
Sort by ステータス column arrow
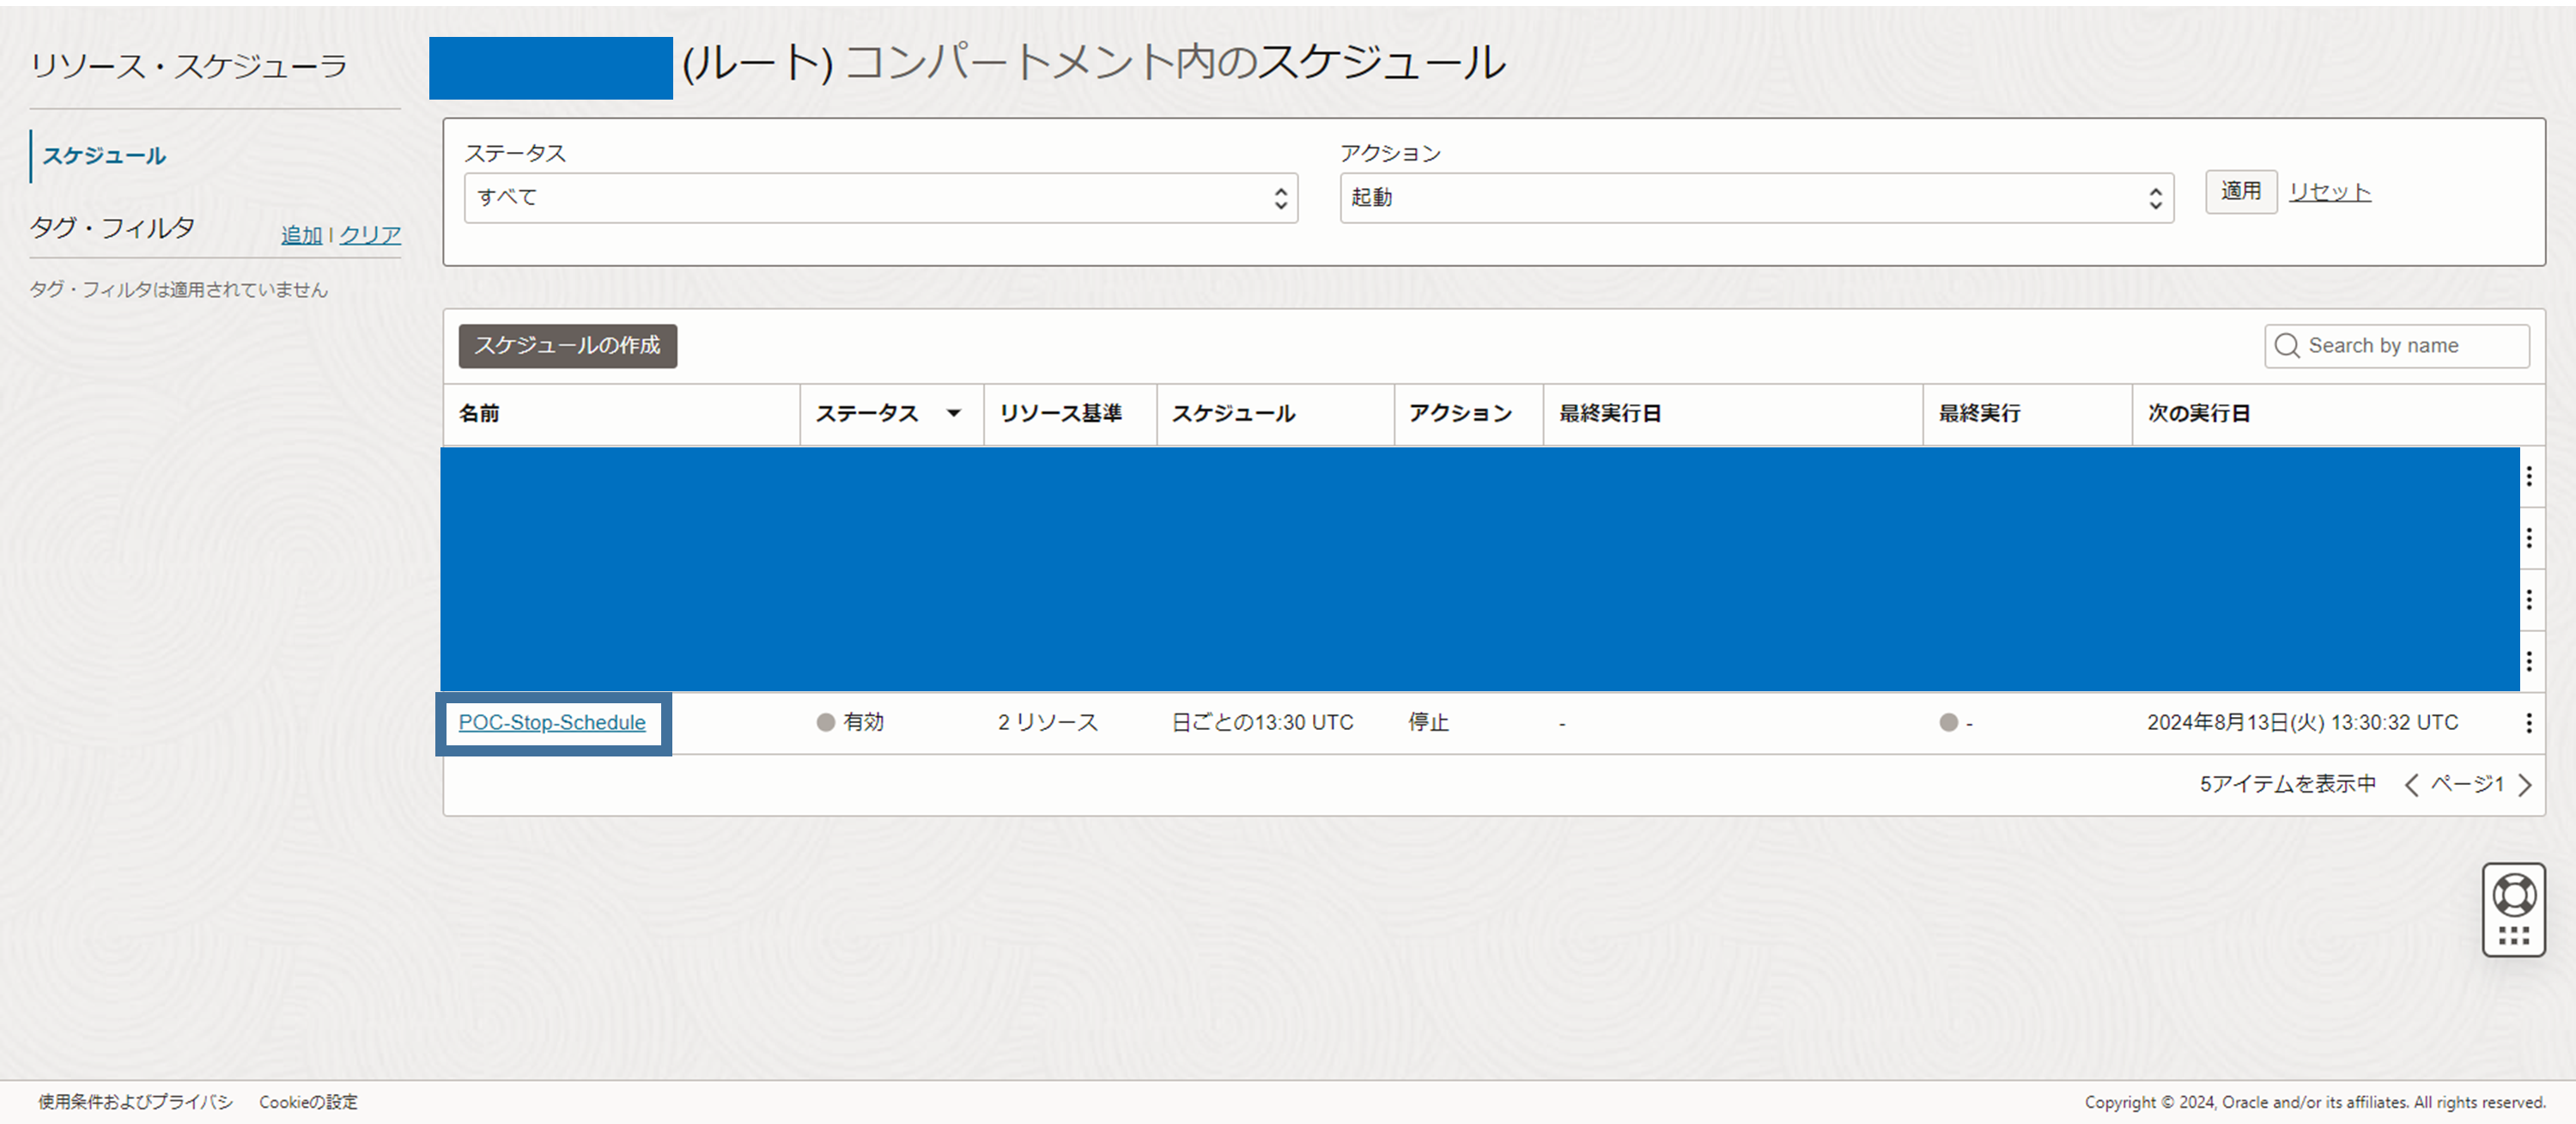point(953,413)
